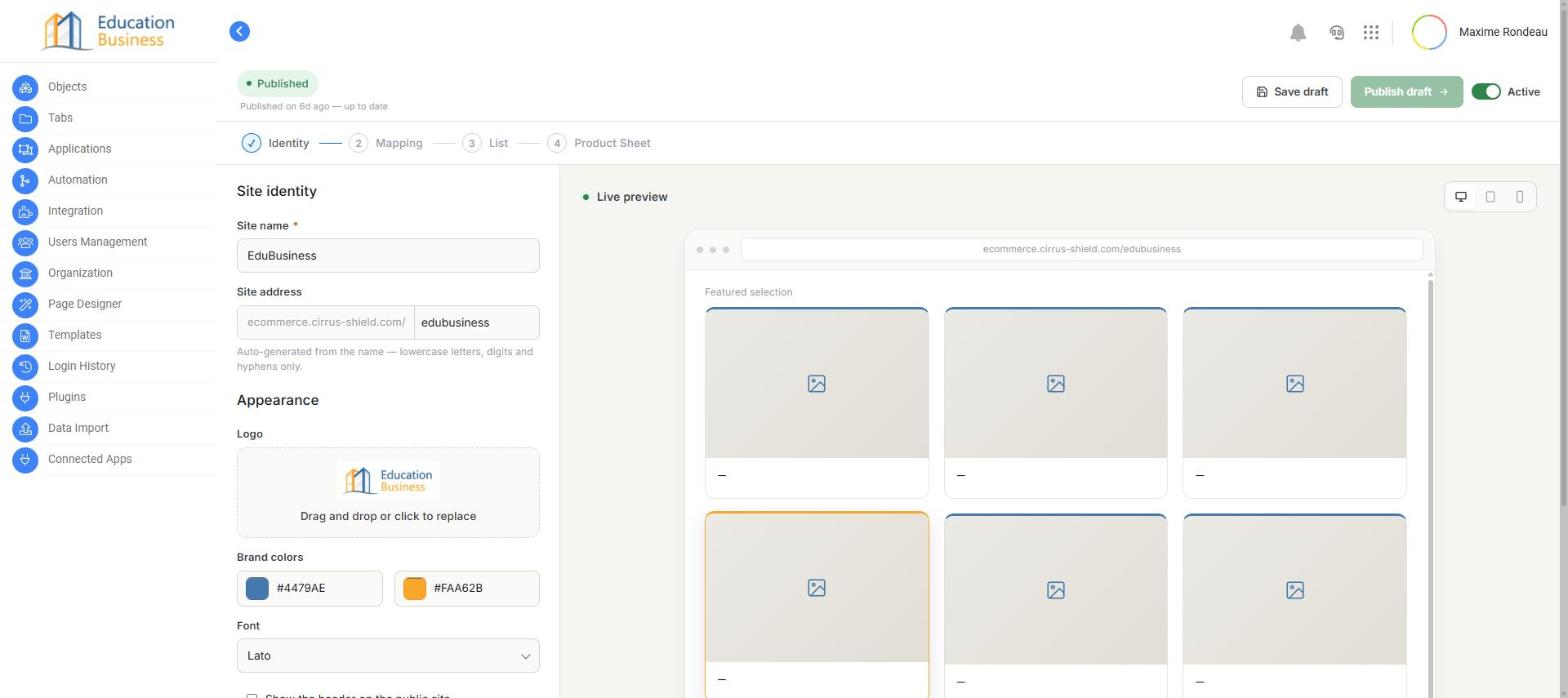Viewport: 1568px width, 698px height.
Task: Open the Font dropdown showing Lato
Action: click(x=388, y=656)
